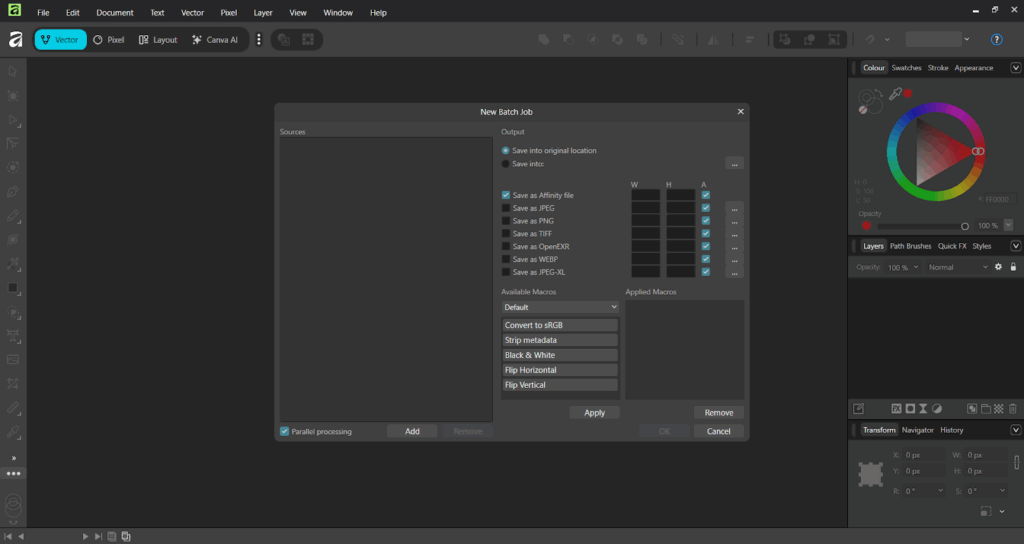Image resolution: width=1024 pixels, height=544 pixels.
Task: Click the Transform anchor point selector
Action: coord(870,473)
